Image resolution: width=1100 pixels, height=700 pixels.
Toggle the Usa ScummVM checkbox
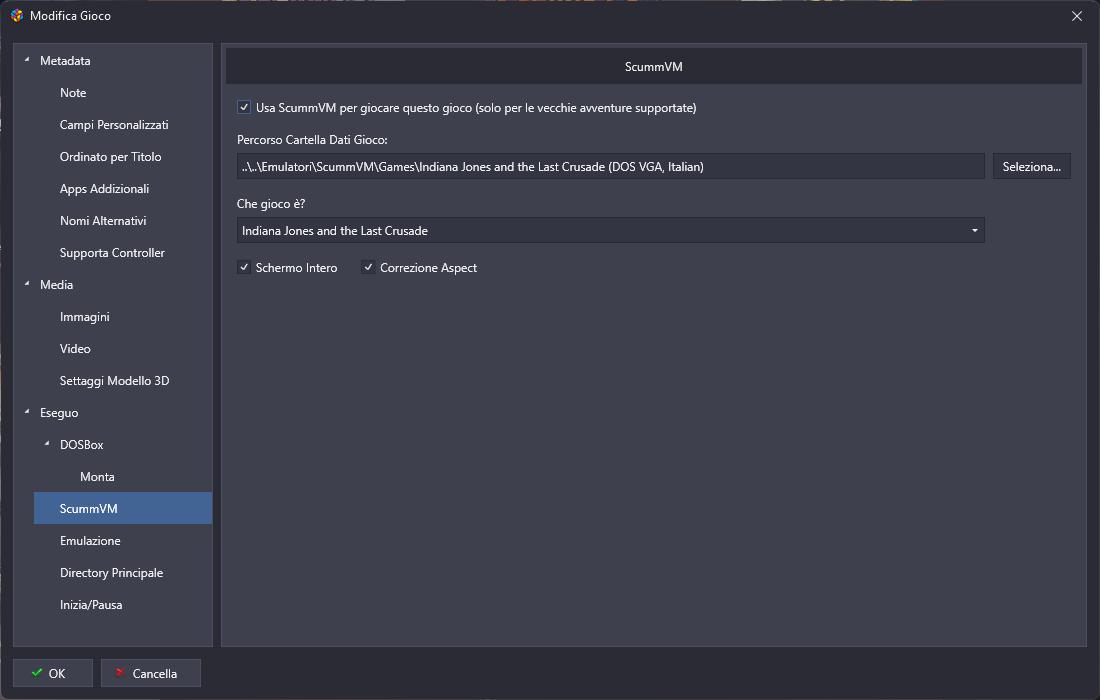[244, 107]
